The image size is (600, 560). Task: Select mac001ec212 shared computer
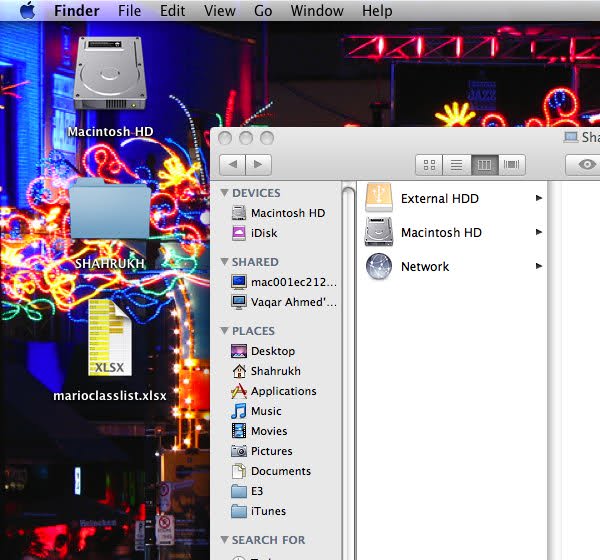(284, 282)
